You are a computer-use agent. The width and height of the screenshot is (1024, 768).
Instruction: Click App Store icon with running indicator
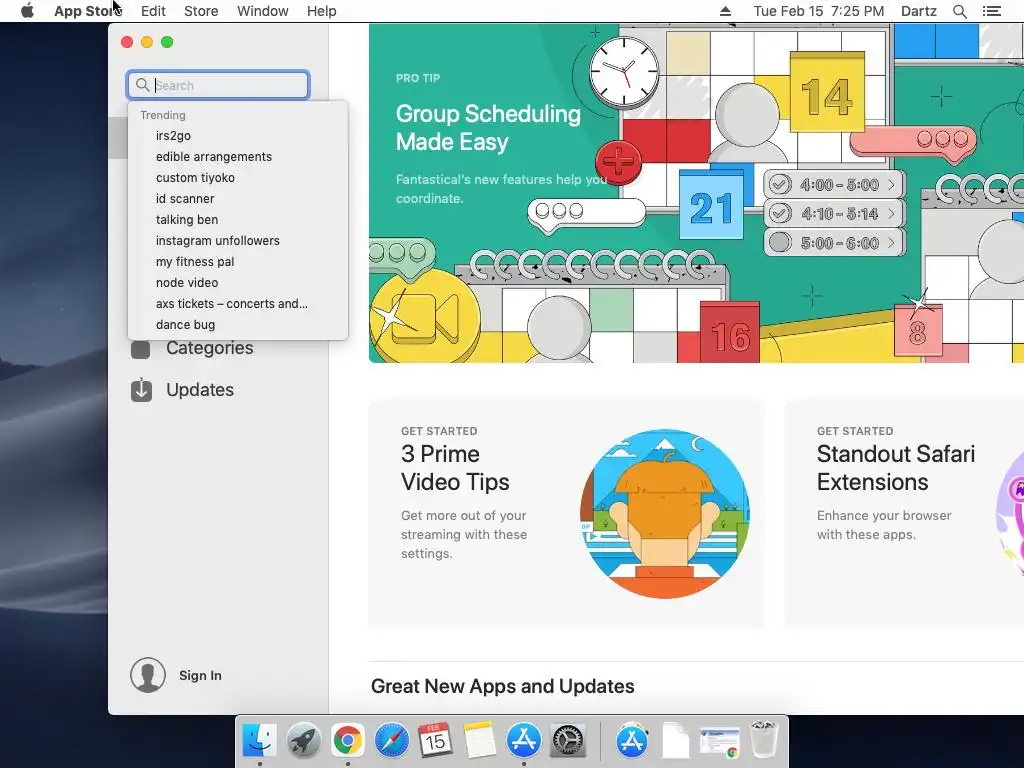coord(524,741)
